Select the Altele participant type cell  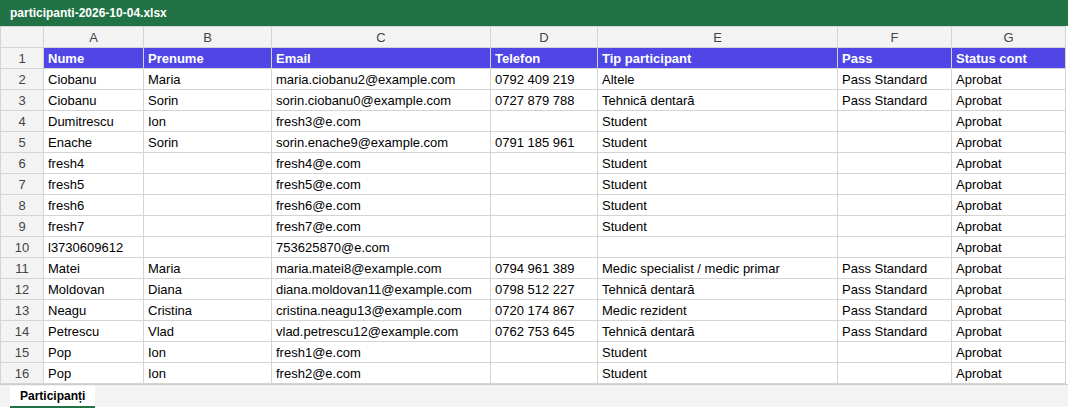pos(717,80)
